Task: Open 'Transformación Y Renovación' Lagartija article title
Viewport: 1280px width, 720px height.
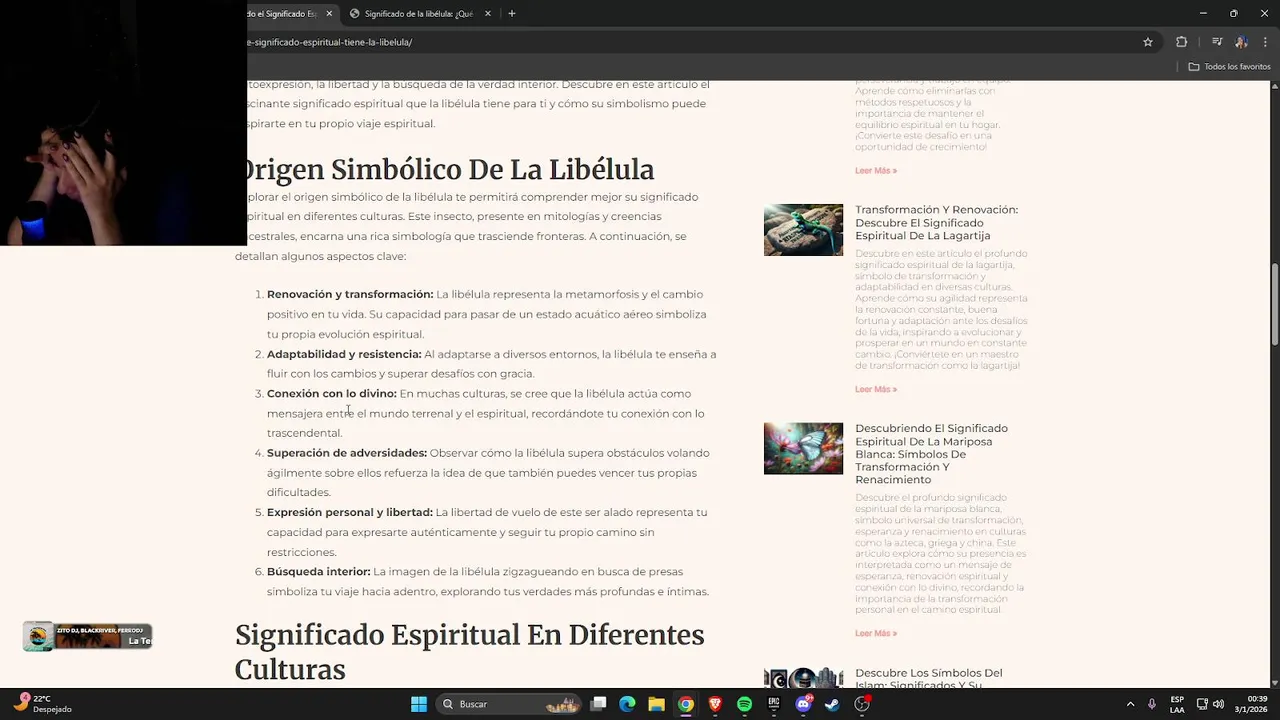Action: pyautogui.click(x=936, y=223)
